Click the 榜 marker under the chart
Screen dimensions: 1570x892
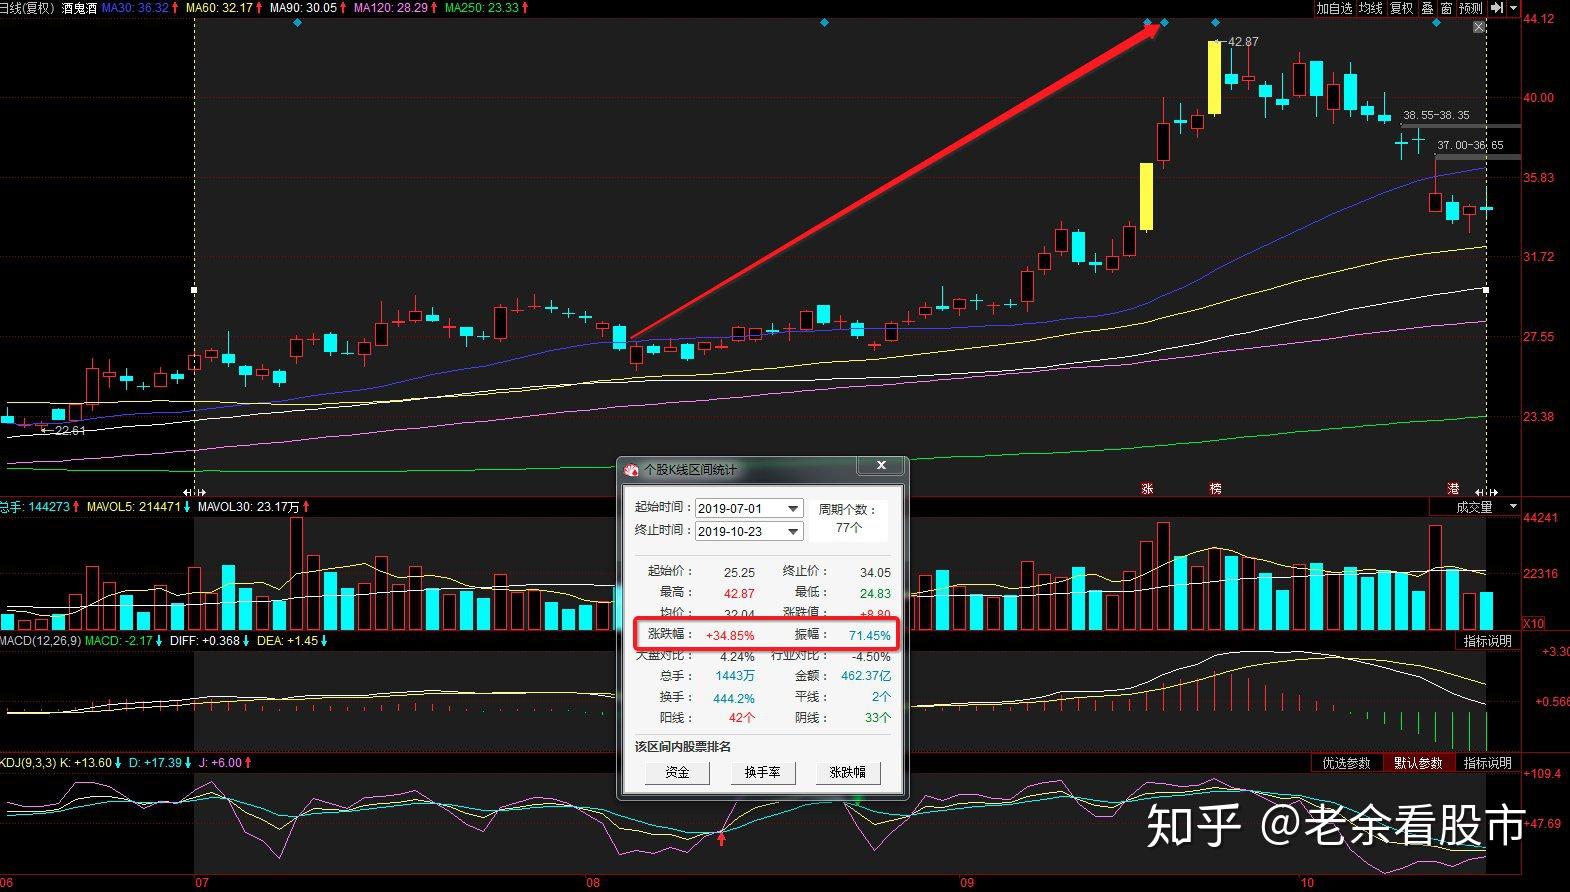pos(1216,489)
